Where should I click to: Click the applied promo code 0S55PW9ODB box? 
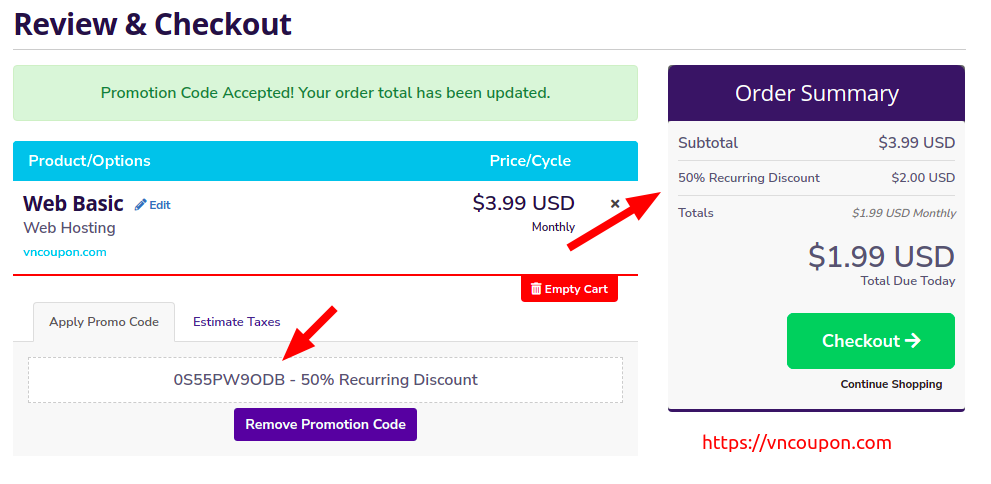click(x=325, y=380)
